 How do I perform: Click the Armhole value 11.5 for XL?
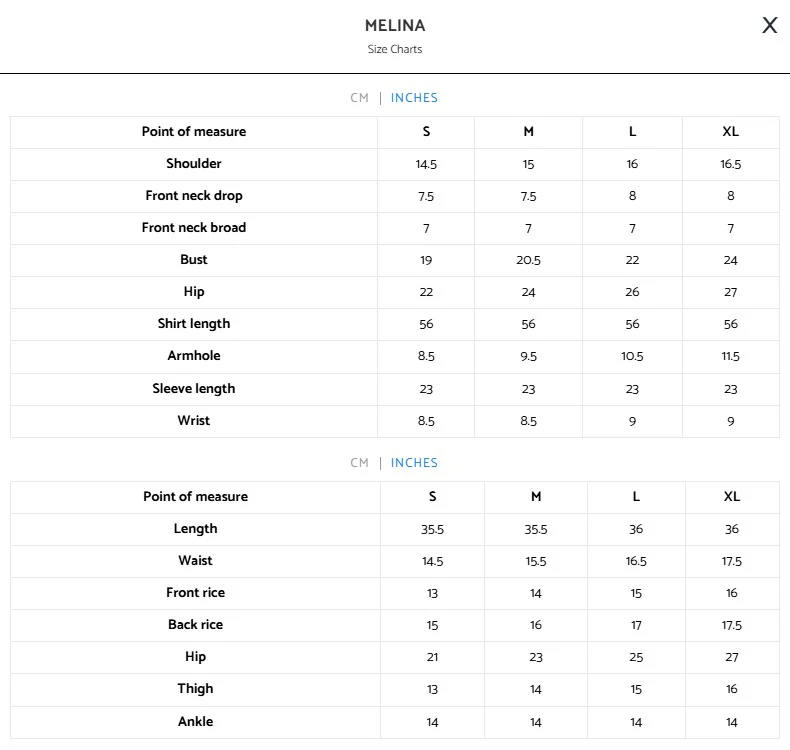pos(731,356)
